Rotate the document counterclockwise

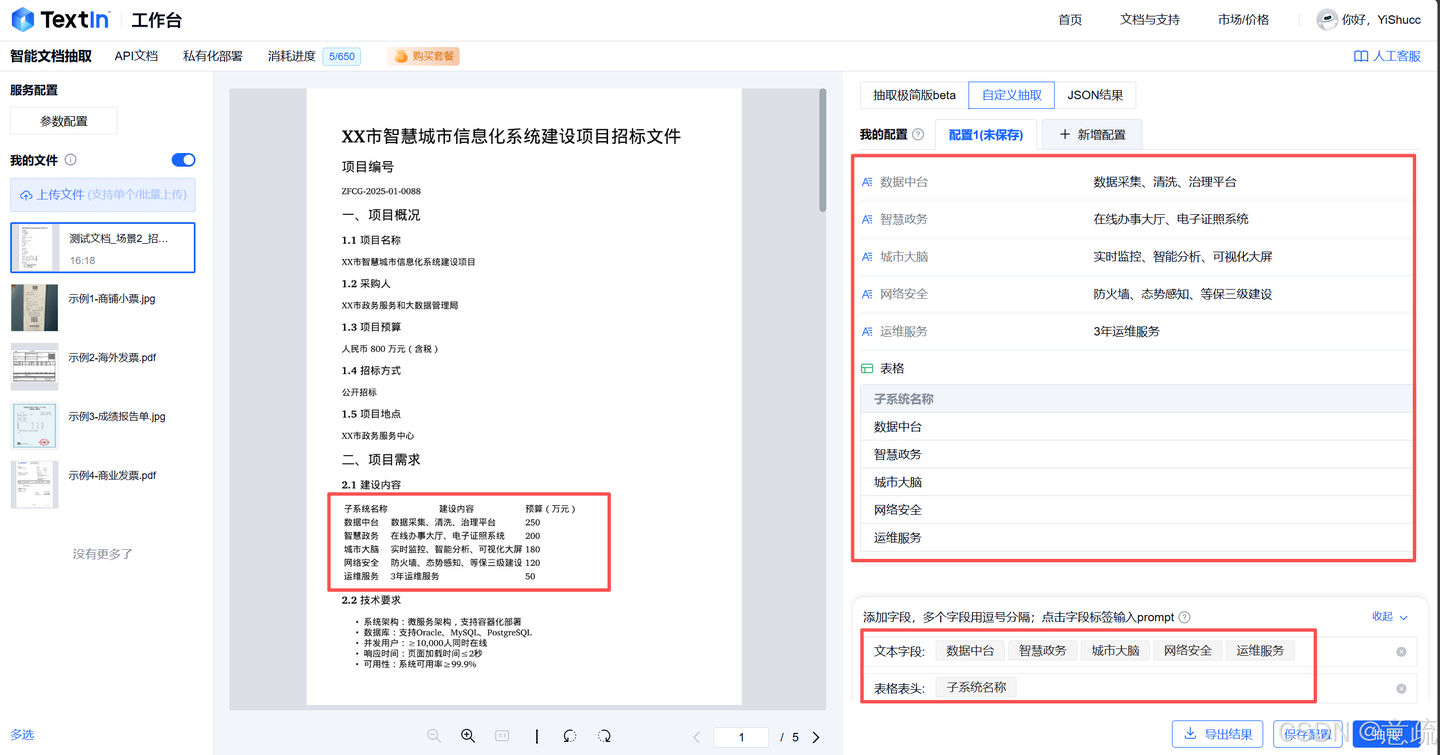click(570, 736)
